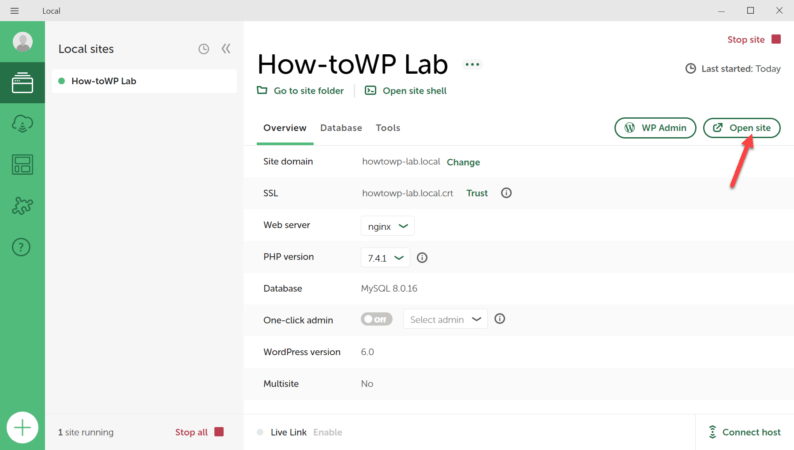Show PHP version info icon
This screenshot has width=794, height=450.
422,258
